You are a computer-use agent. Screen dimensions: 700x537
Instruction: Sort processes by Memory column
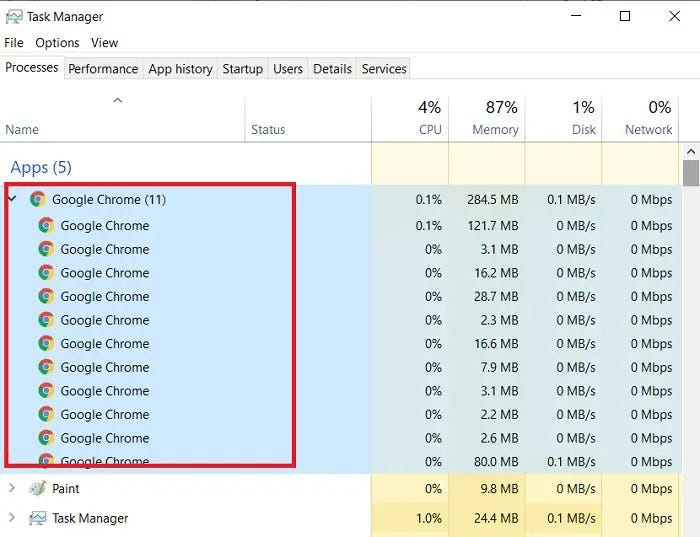(x=487, y=118)
